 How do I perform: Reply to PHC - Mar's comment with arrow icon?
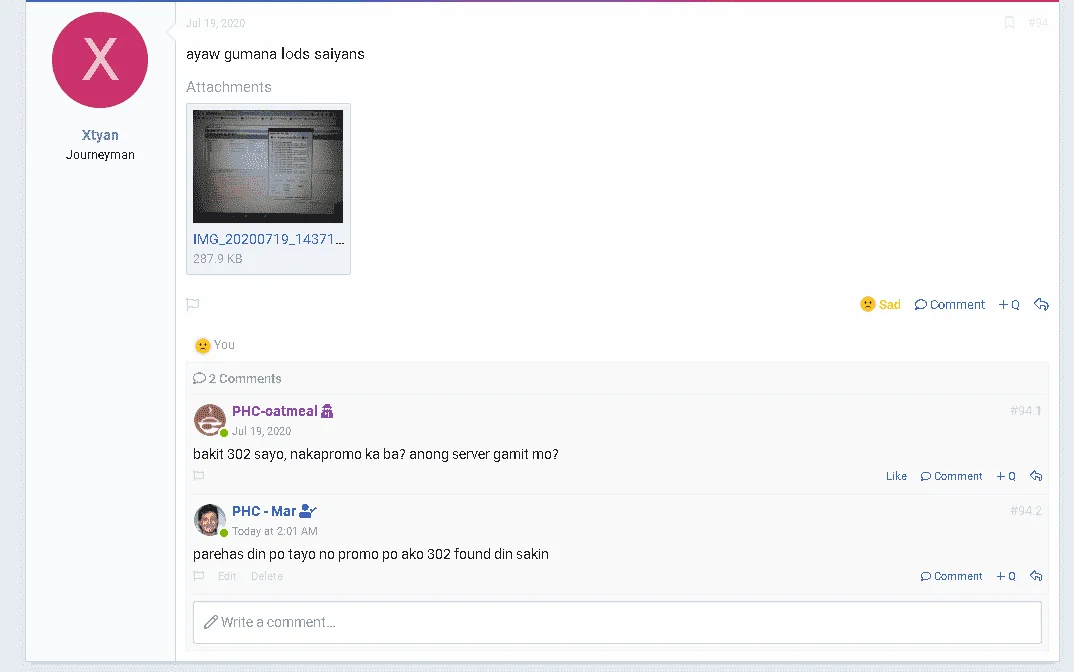tap(1036, 576)
